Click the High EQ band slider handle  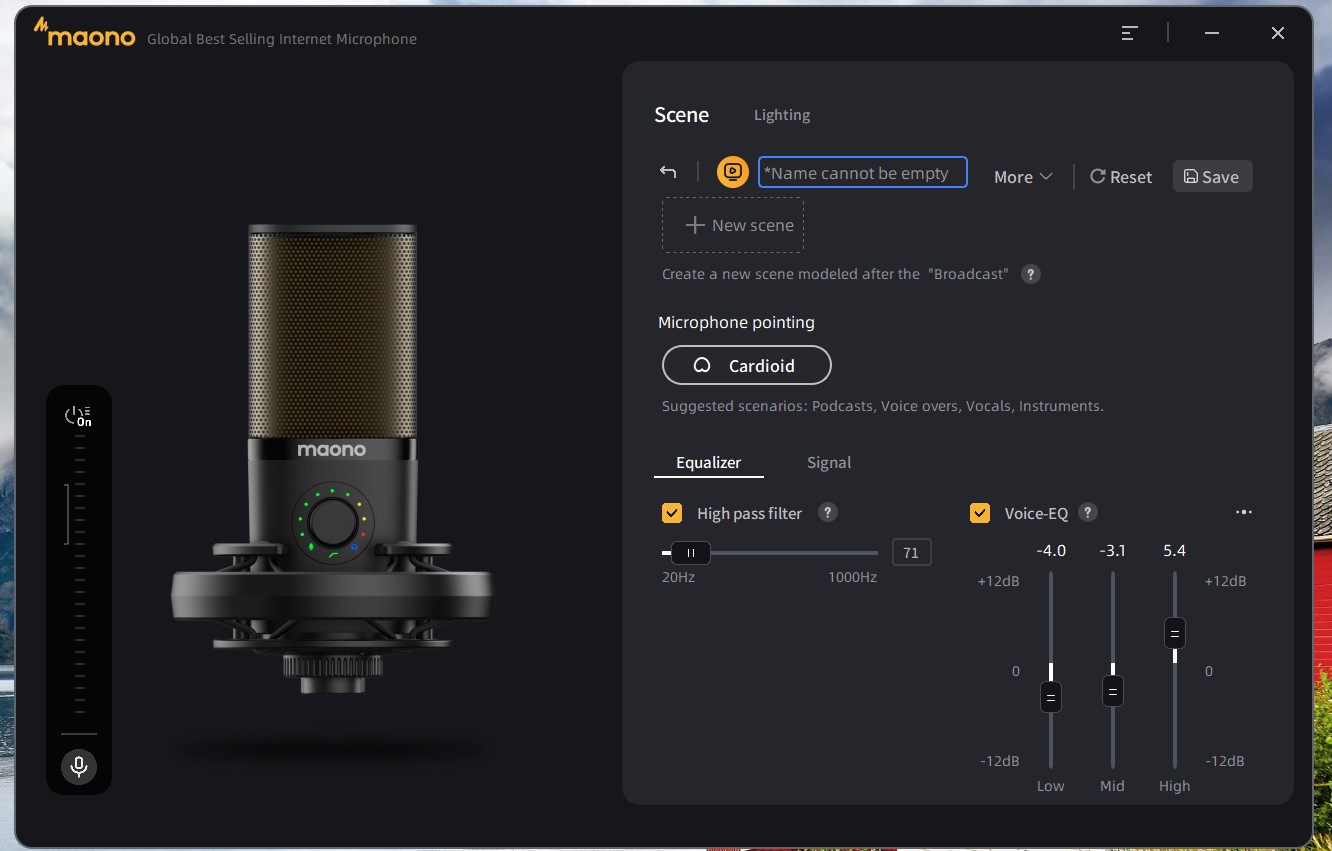[1175, 634]
